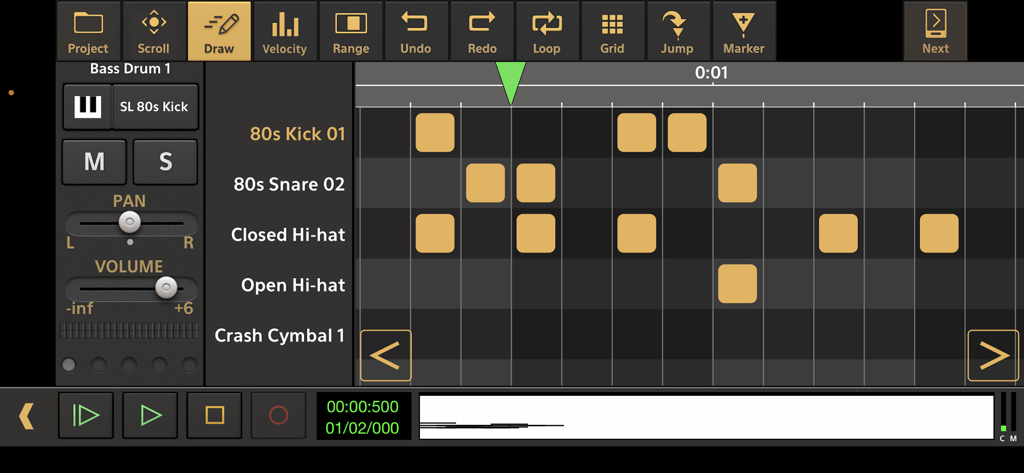Screen dimensions: 1024x473
Task: Play from start button
Action: pyautogui.click(x=86, y=416)
